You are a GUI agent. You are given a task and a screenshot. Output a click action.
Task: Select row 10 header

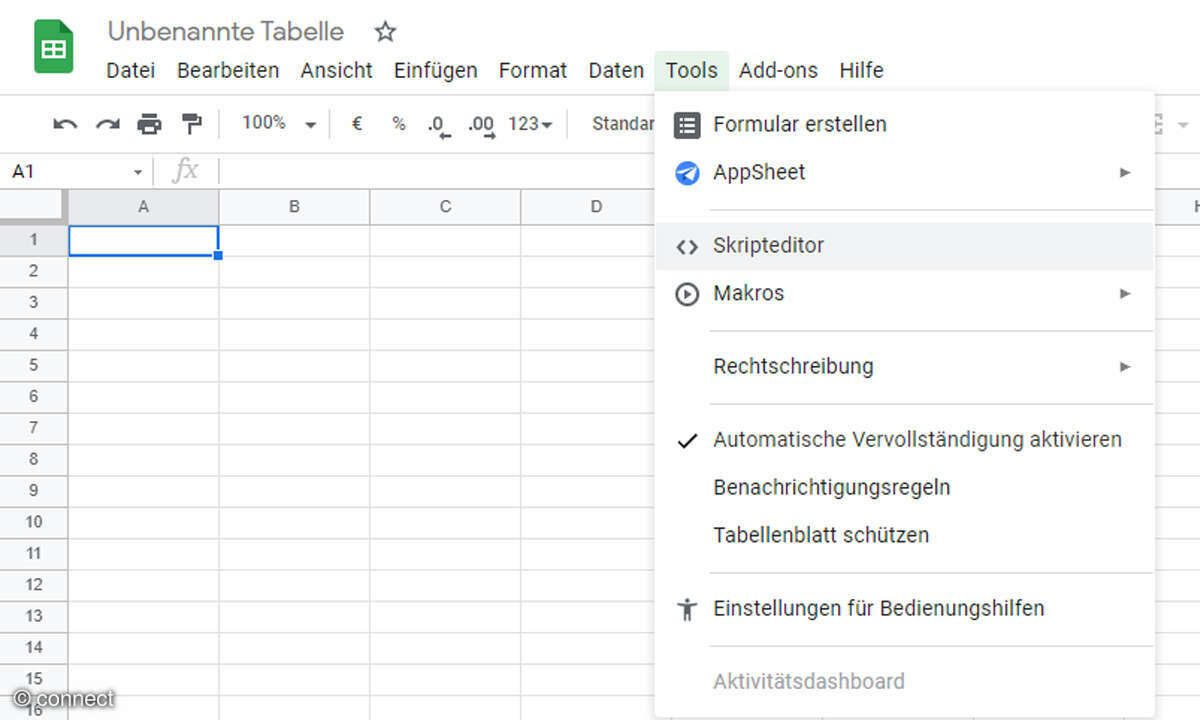pos(33,522)
